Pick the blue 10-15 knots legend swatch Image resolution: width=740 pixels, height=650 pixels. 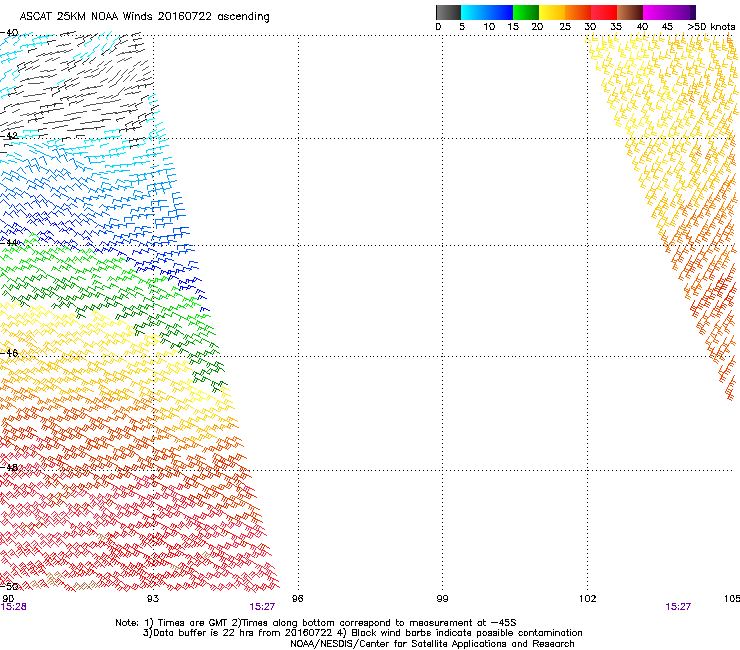[500, 12]
